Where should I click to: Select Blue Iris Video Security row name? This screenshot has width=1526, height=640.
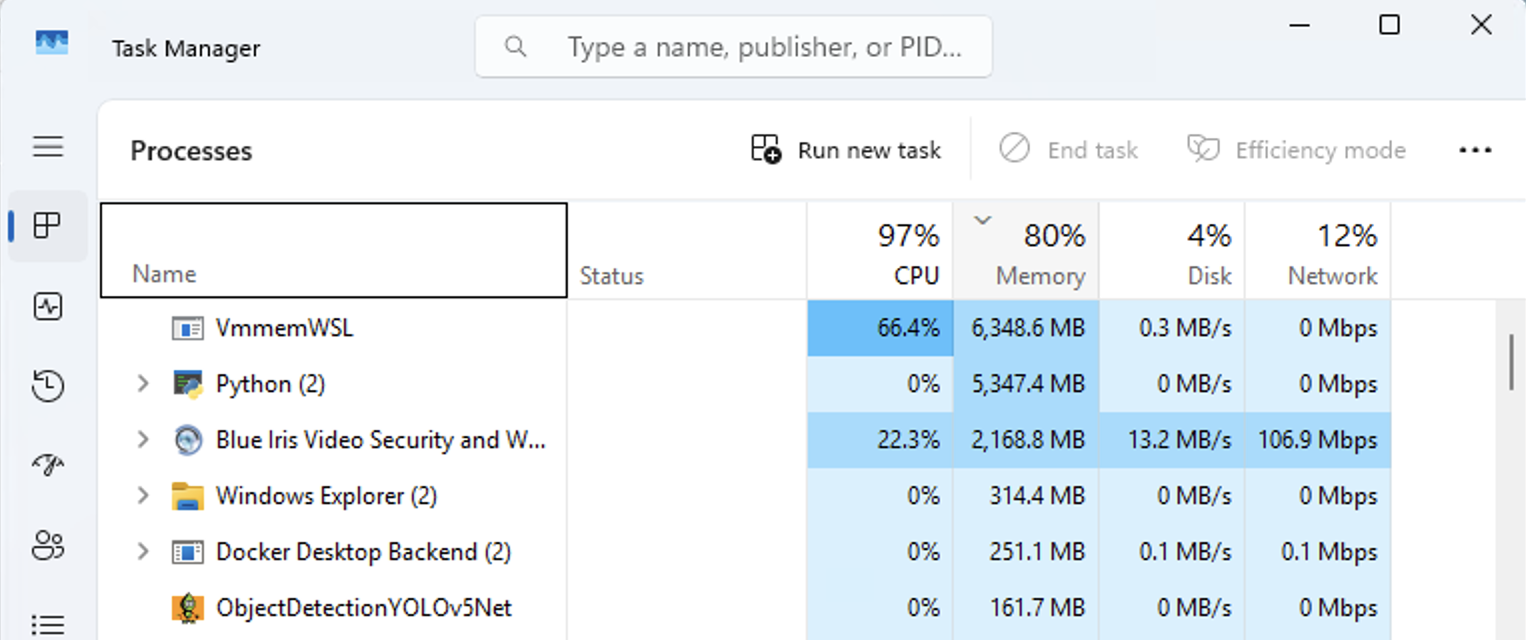[381, 440]
